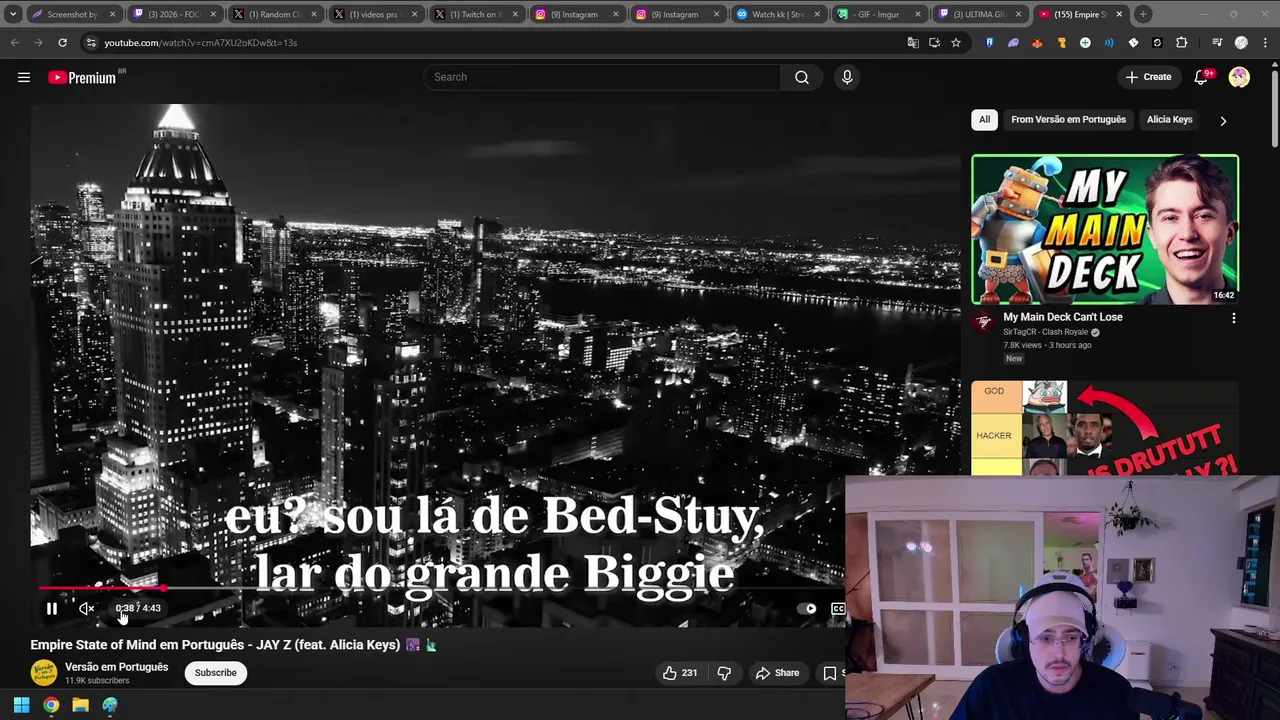Switch to the (1) Twitch on X tab
Image resolution: width=1280 pixels, height=720 pixels.
pyautogui.click(x=477, y=14)
